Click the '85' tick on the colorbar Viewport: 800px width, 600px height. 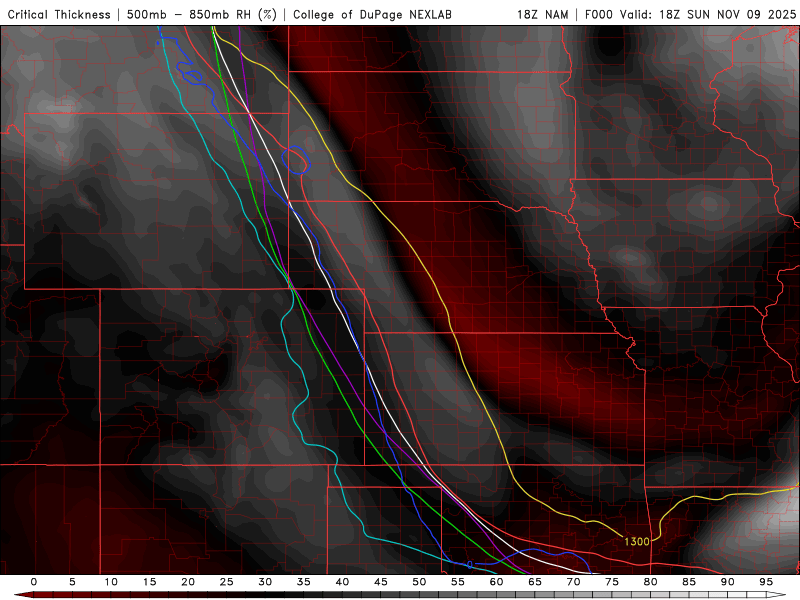pos(689,582)
